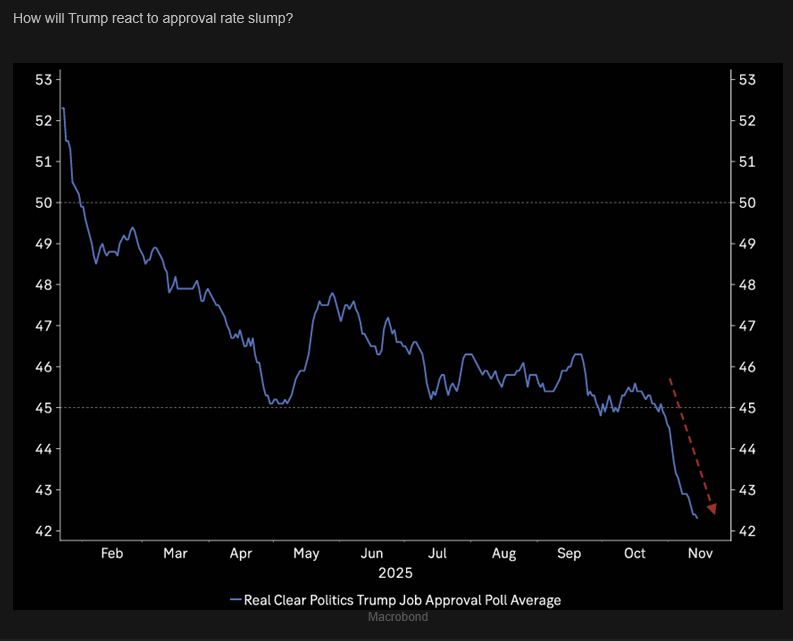
Task: Click the 50 value on the left axis
Action: coord(43,203)
